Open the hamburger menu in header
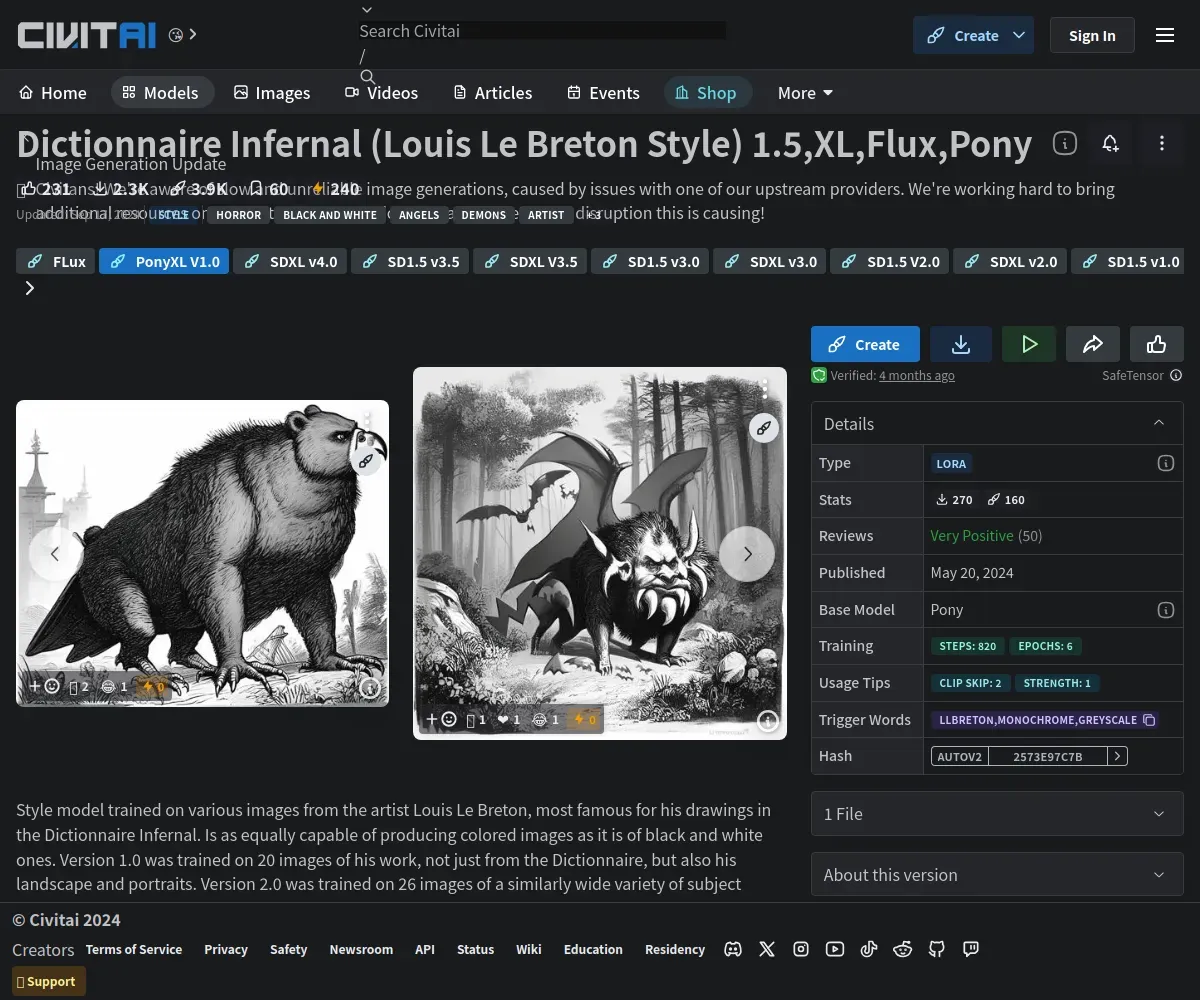The height and width of the screenshot is (1000, 1200). pyautogui.click(x=1165, y=35)
